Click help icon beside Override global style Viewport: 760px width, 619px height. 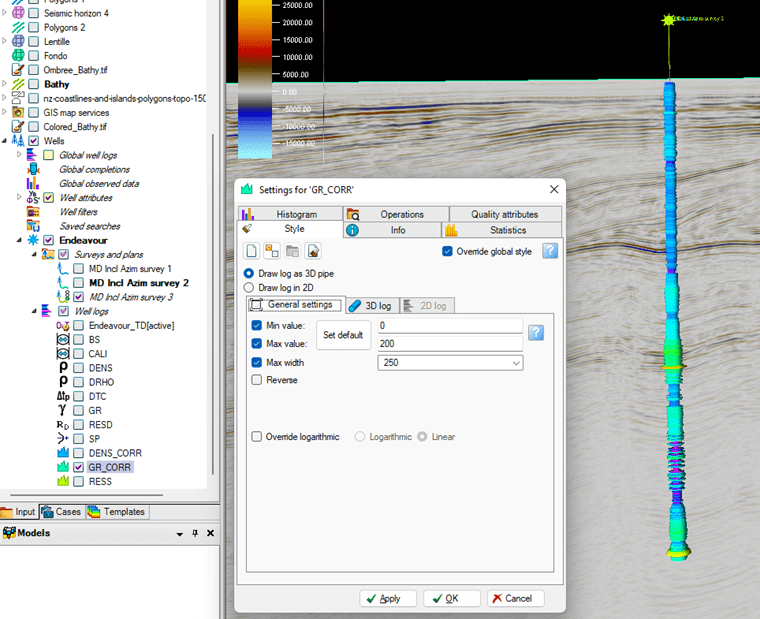549,251
